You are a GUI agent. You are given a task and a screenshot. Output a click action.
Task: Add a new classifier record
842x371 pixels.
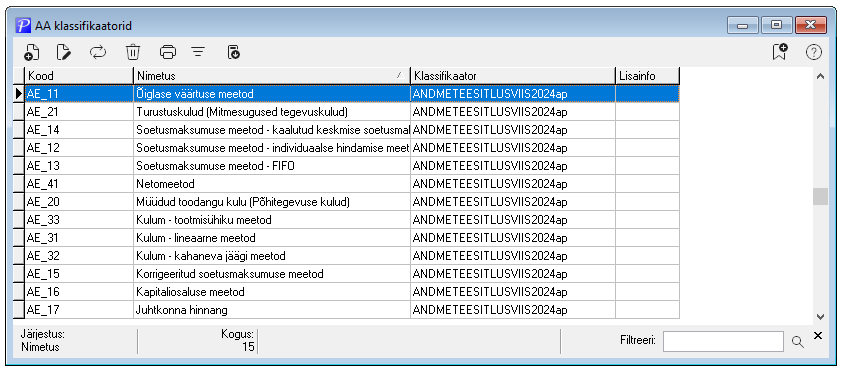32,52
